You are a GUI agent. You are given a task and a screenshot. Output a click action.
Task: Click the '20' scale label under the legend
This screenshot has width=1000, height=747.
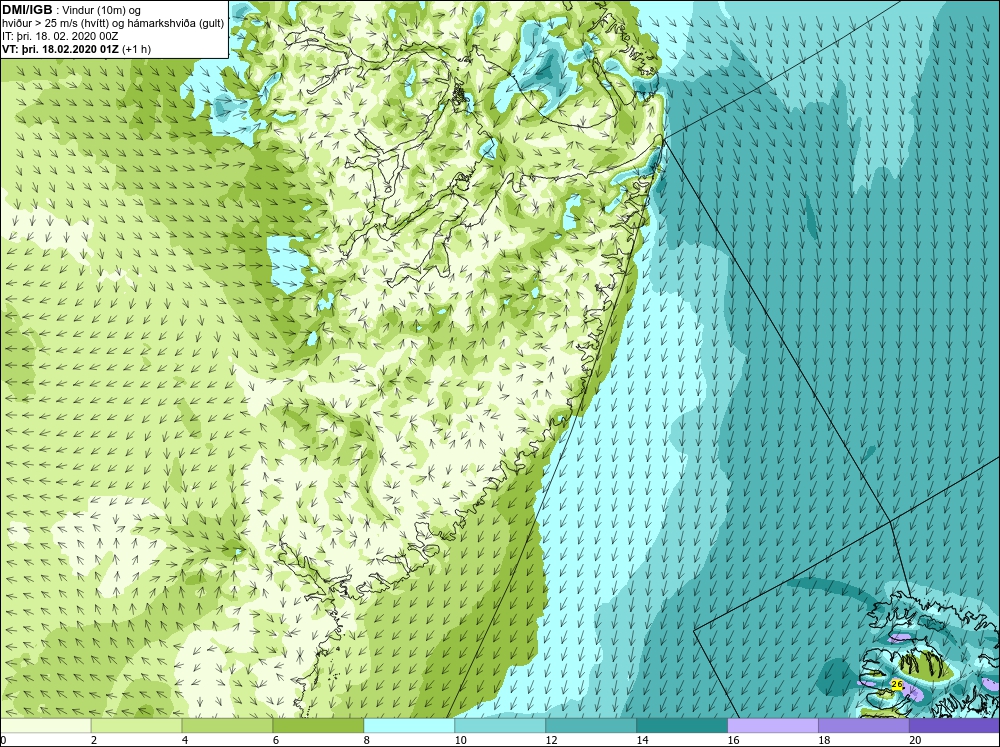[x=915, y=740]
